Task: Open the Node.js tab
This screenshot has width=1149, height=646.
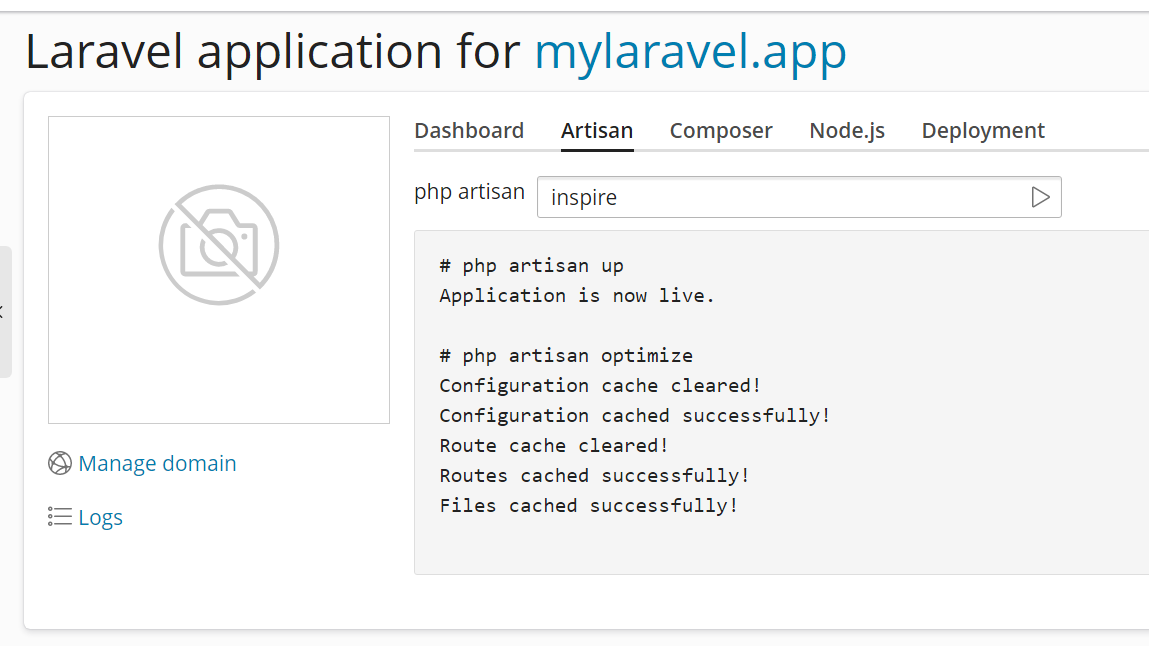Action: click(x=846, y=130)
